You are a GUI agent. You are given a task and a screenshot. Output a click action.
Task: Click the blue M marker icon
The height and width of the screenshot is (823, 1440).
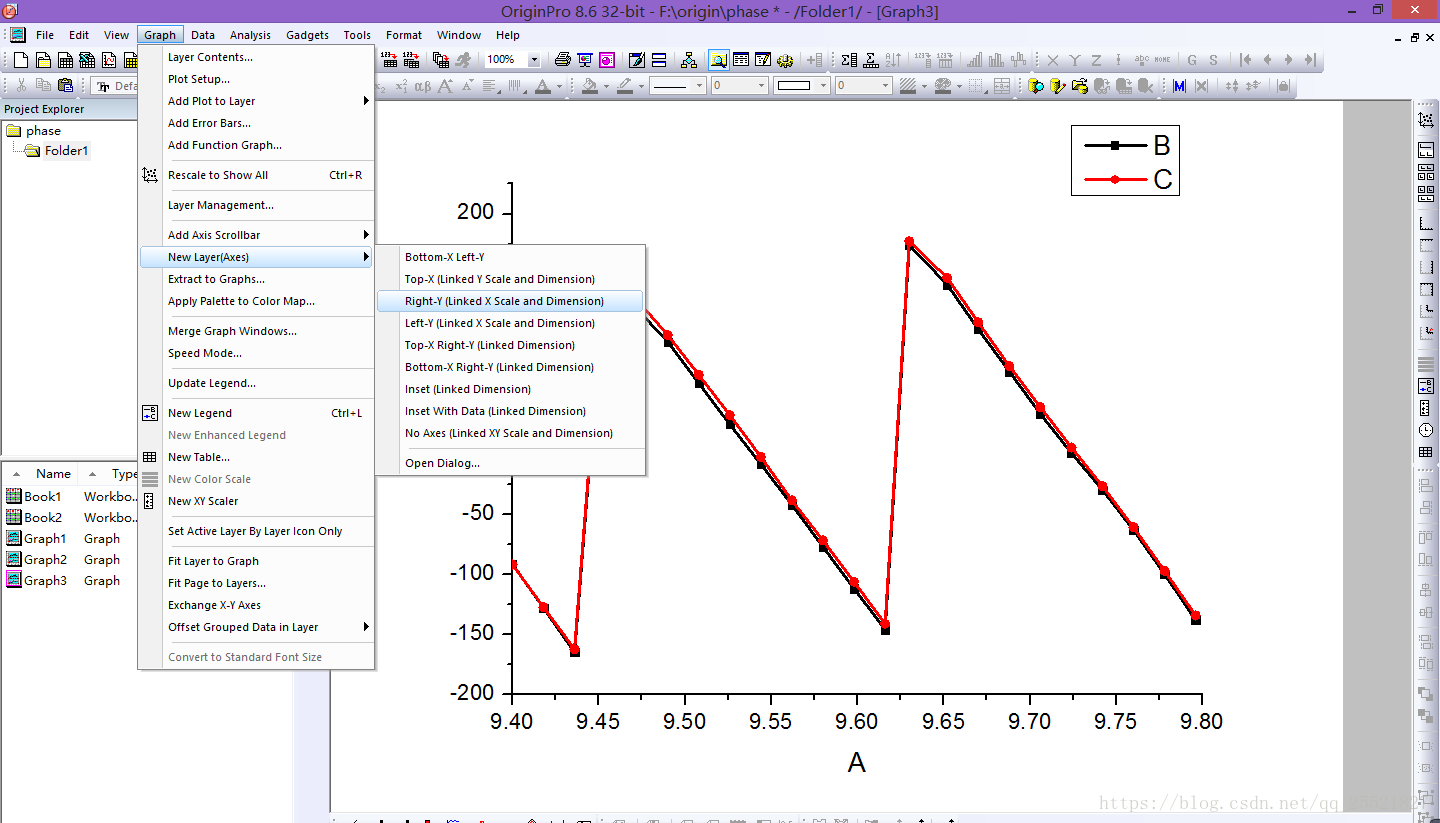1179,86
